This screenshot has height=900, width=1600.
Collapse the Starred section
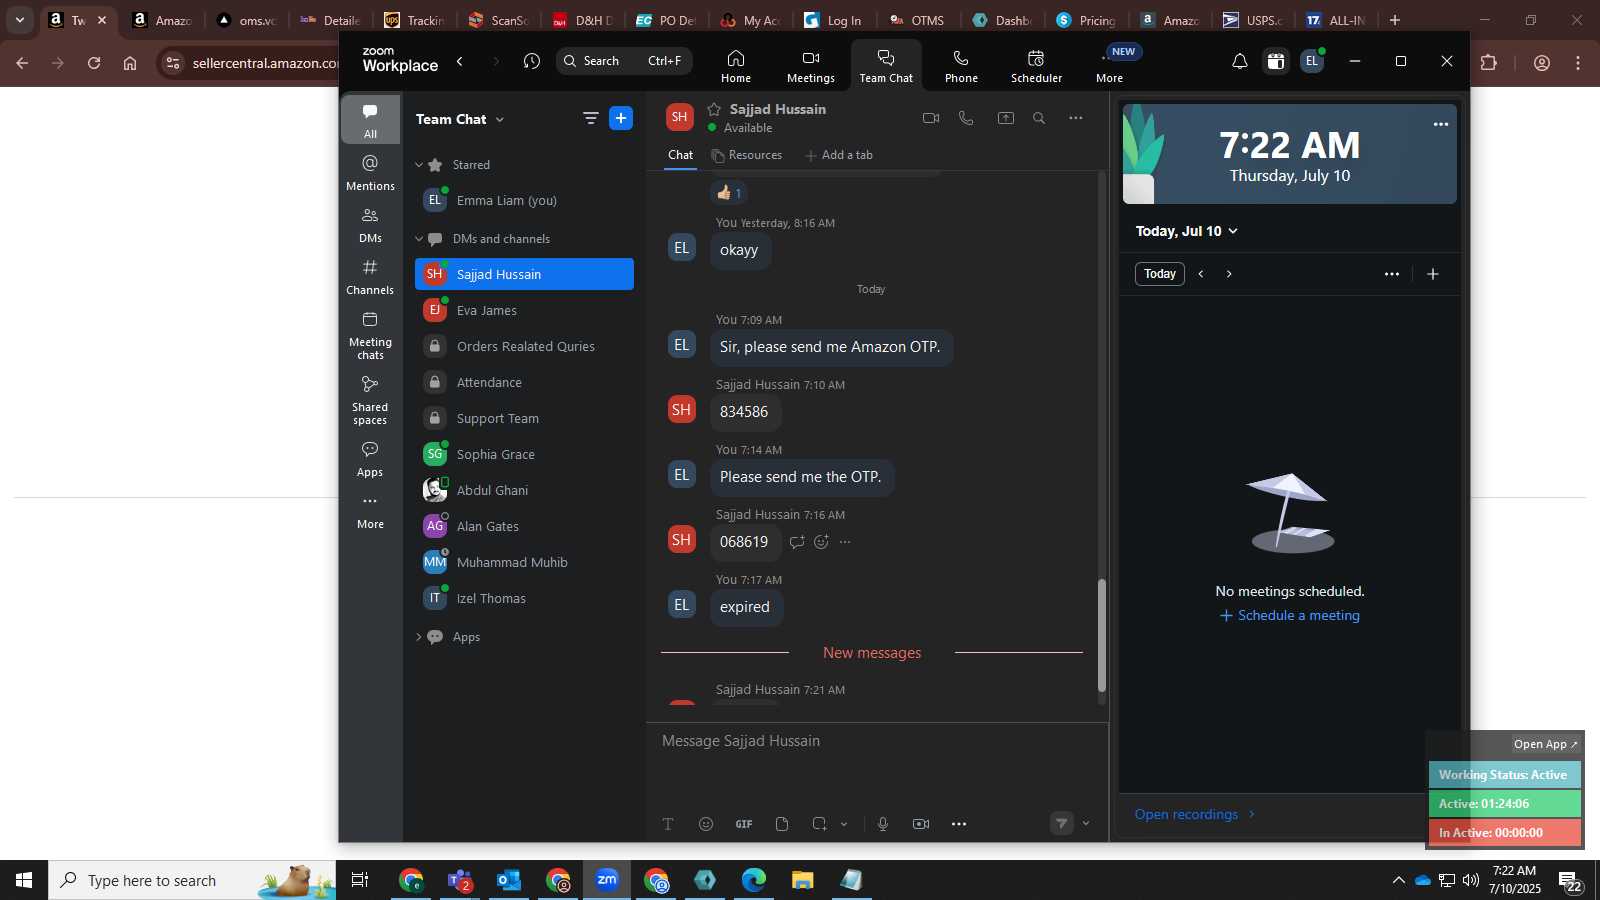pyautogui.click(x=419, y=165)
